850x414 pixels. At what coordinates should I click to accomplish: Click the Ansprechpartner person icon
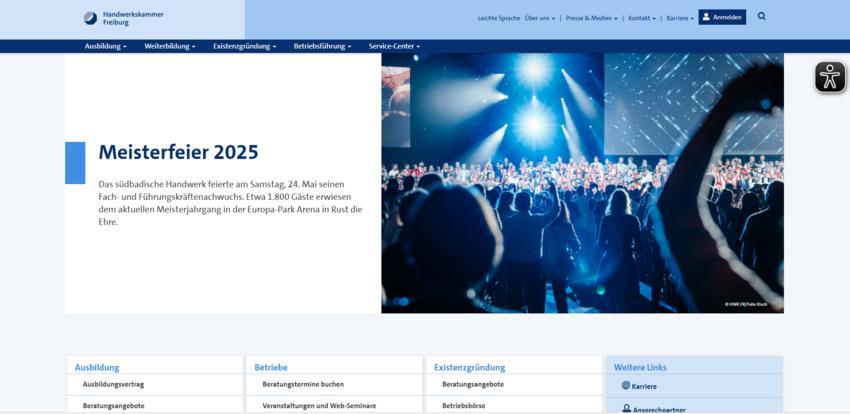coord(627,409)
